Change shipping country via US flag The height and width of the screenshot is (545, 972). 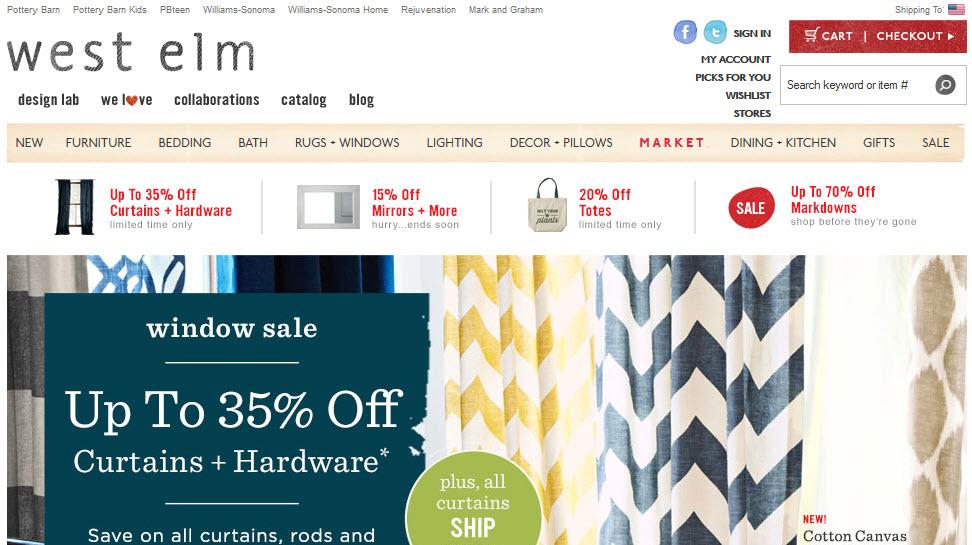click(x=956, y=9)
